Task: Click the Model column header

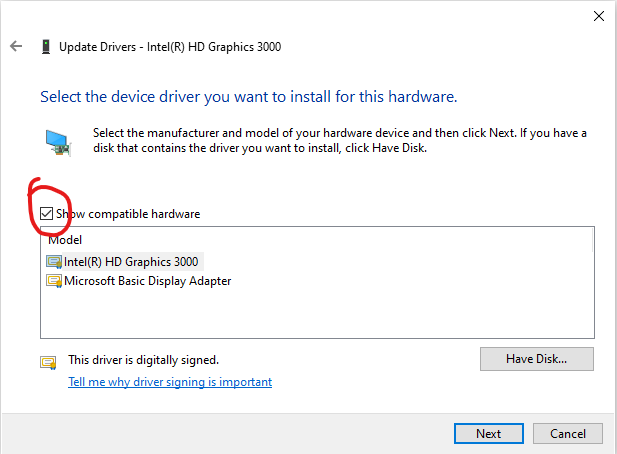Action: click(x=65, y=240)
